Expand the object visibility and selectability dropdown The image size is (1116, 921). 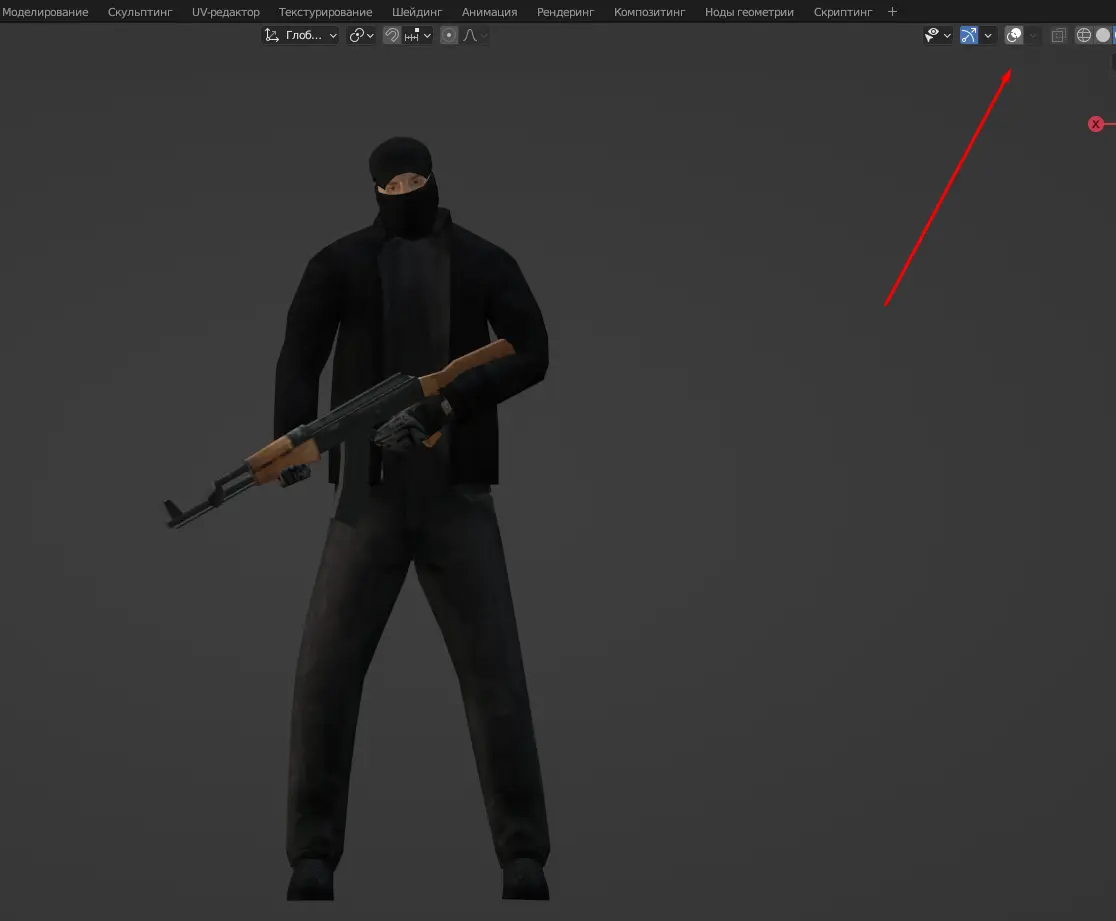coord(938,35)
